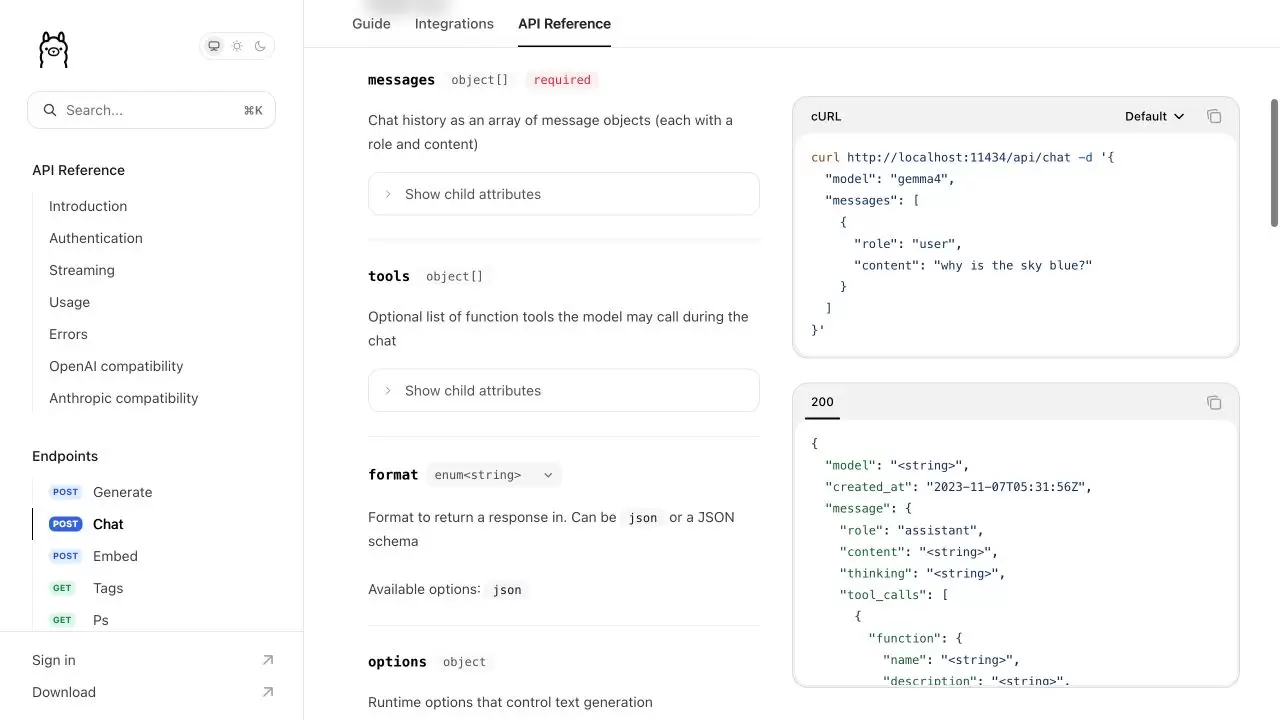The image size is (1280, 720).
Task: Switch to dark theme moon icon
Action: 260,46
